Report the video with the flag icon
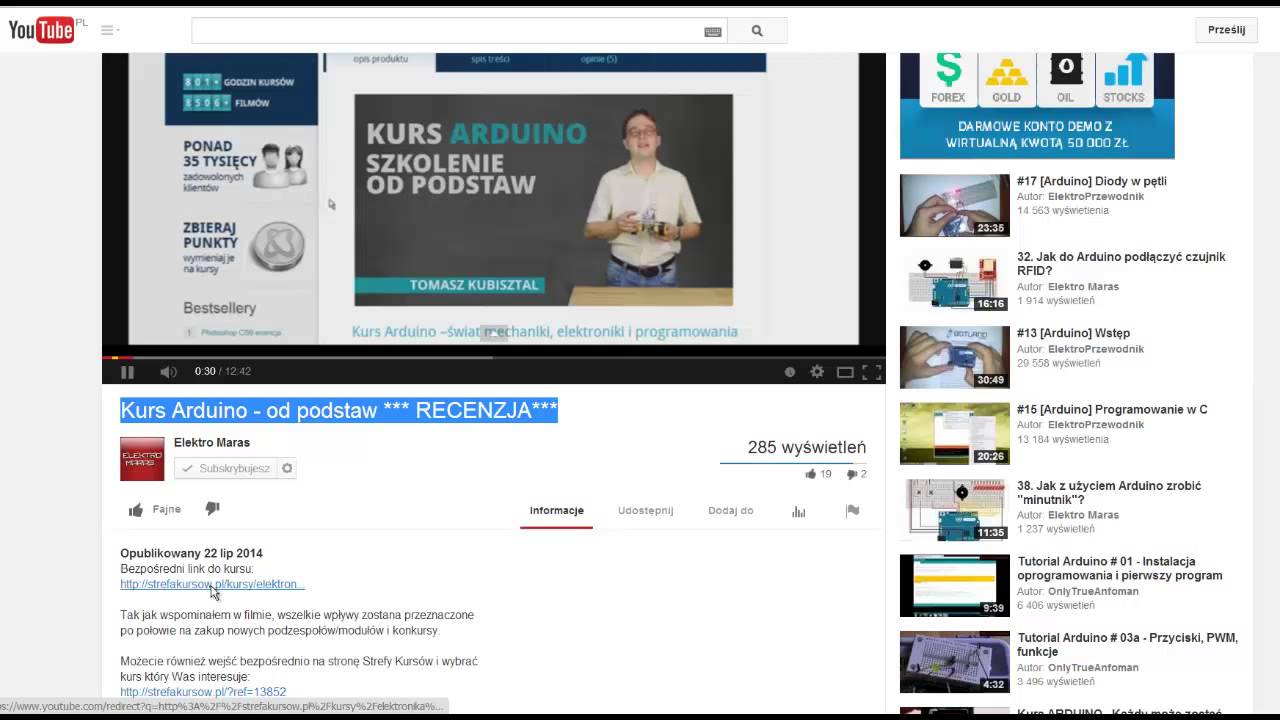1280x720 pixels. pos(852,511)
